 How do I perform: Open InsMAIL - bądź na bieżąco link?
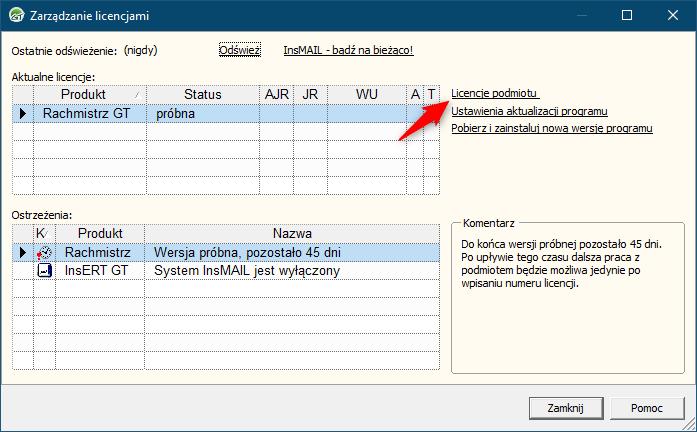coord(348,50)
